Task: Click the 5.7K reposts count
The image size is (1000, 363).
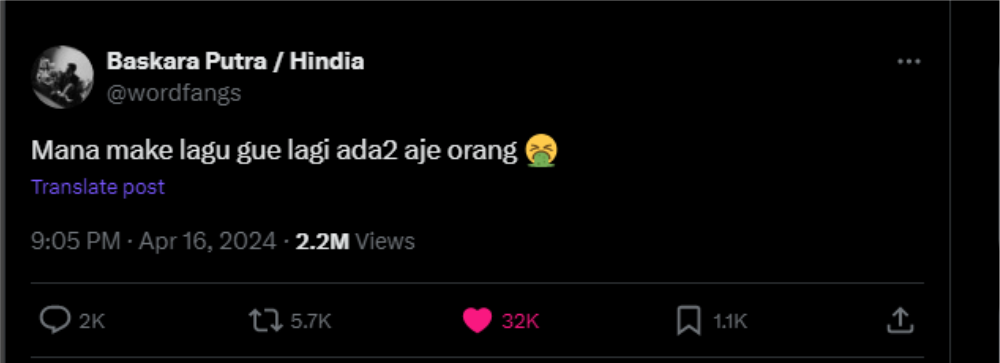Action: (311, 322)
